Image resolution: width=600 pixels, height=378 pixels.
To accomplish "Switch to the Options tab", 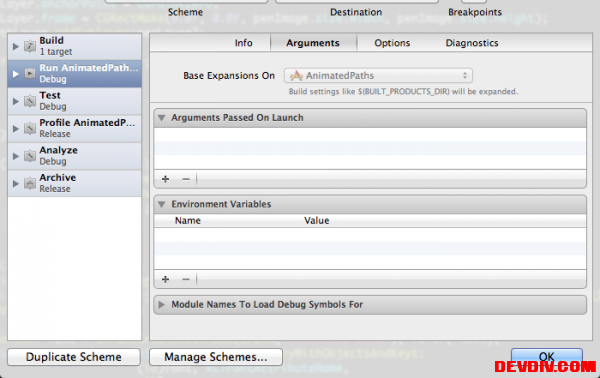I will pyautogui.click(x=392, y=43).
